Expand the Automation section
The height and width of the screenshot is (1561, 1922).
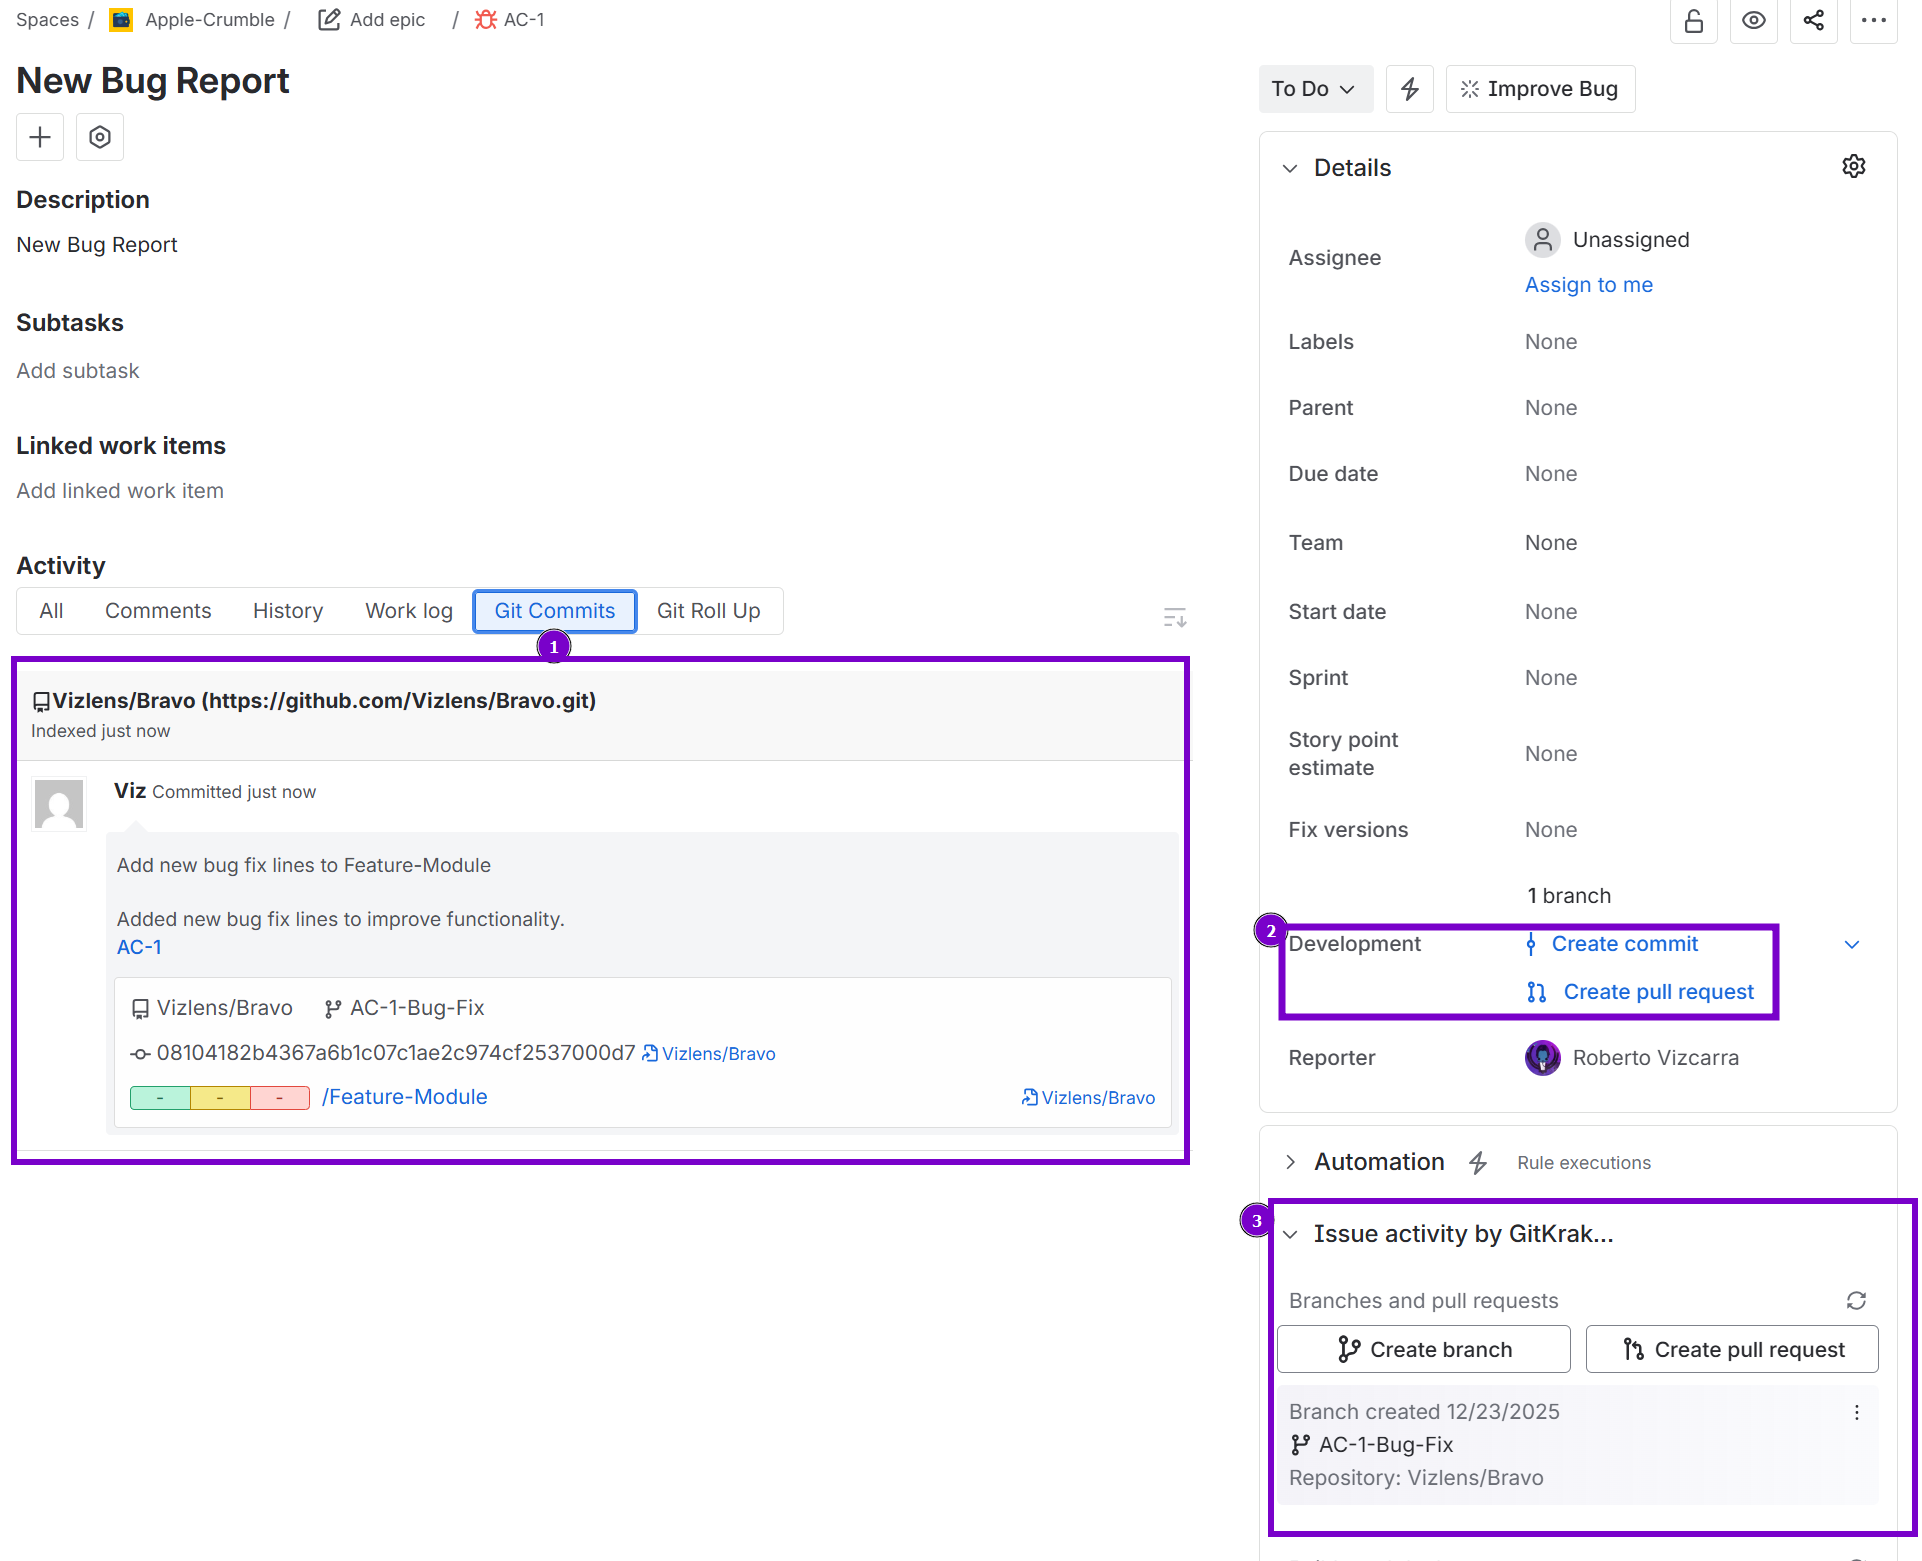1291,1162
